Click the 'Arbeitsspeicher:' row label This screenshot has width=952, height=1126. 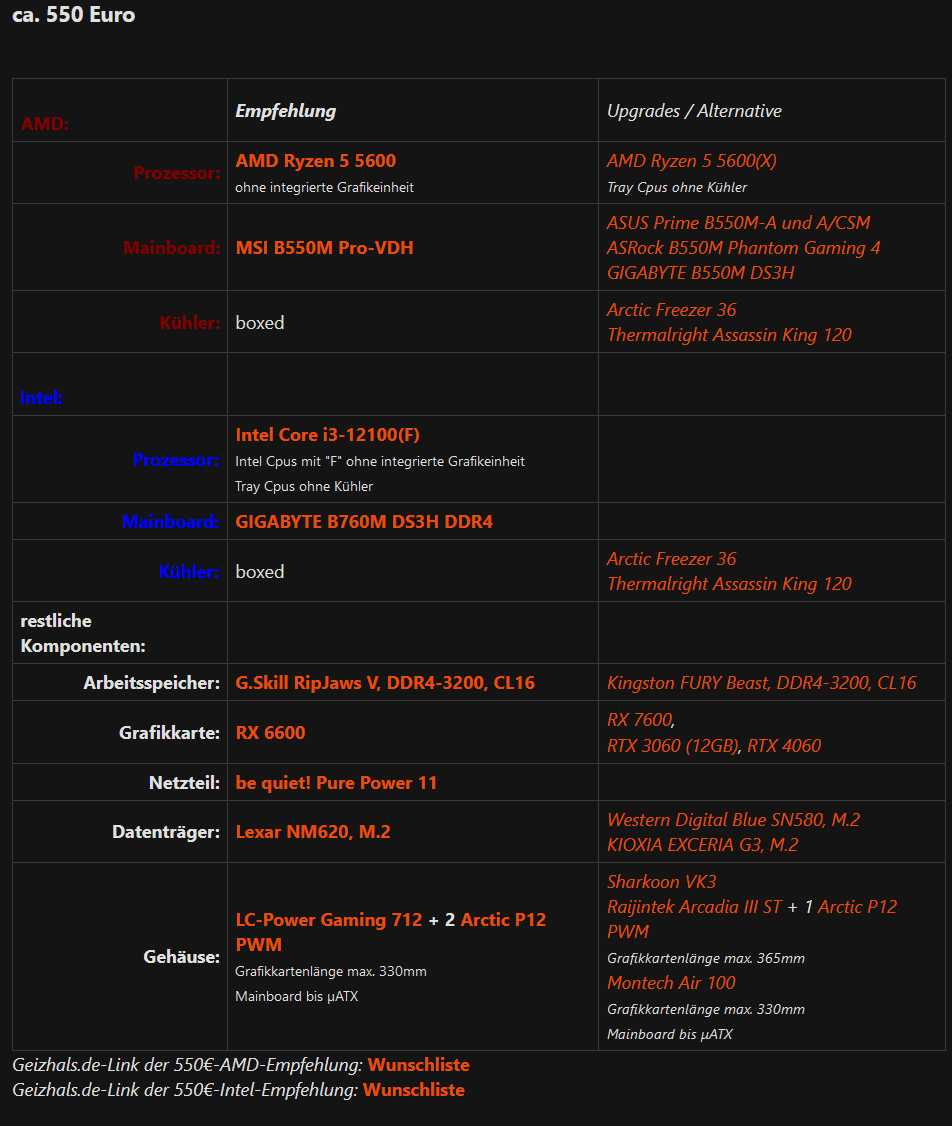coord(151,683)
